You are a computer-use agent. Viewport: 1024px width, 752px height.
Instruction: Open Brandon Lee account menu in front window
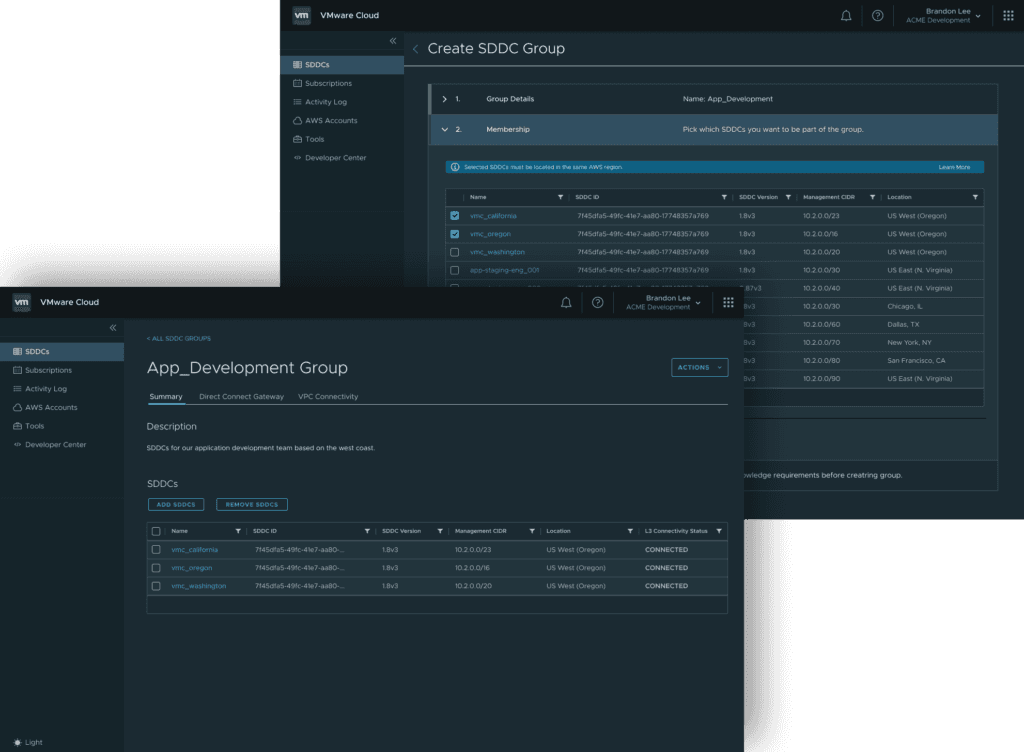(664, 302)
